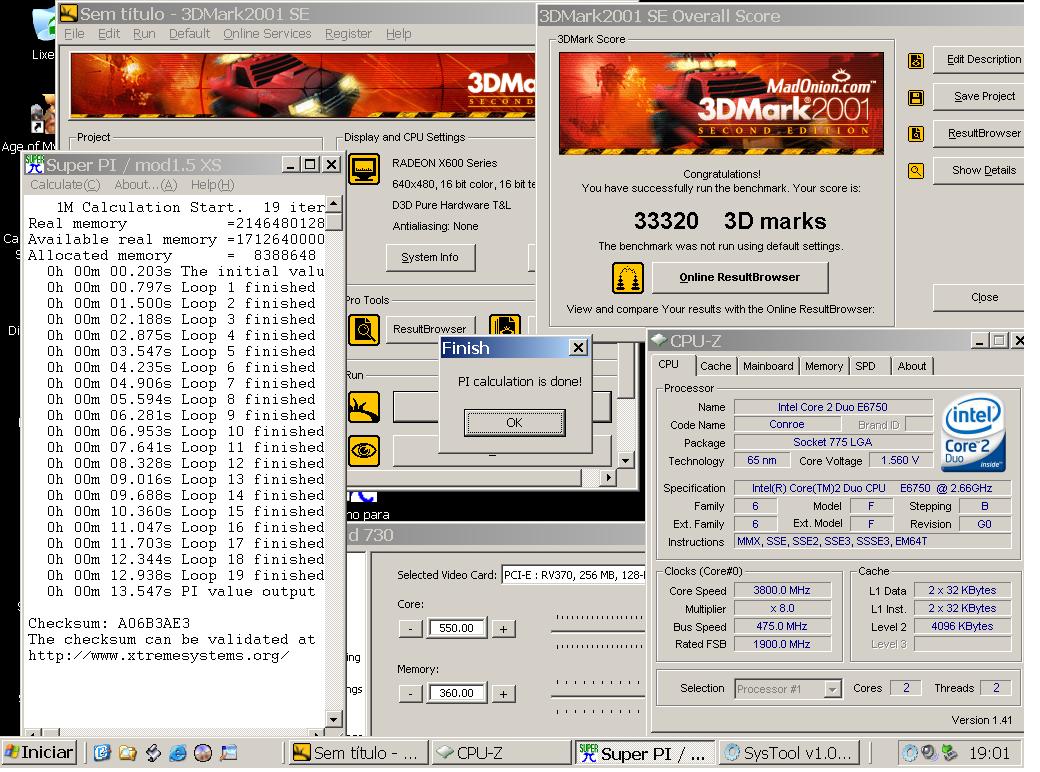Click the Online ResultBrowser trees icon
1040x772 pixels.
(627, 278)
